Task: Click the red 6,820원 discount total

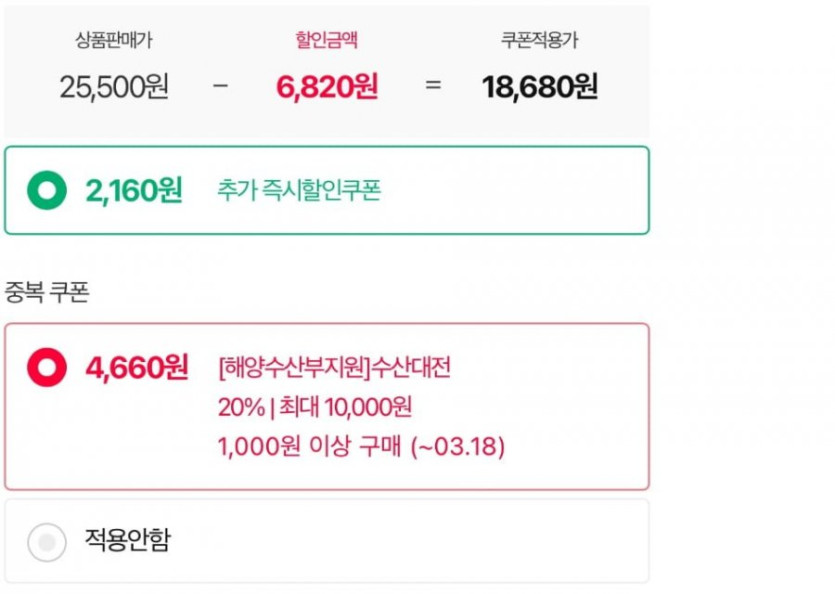Action: pyautogui.click(x=327, y=87)
